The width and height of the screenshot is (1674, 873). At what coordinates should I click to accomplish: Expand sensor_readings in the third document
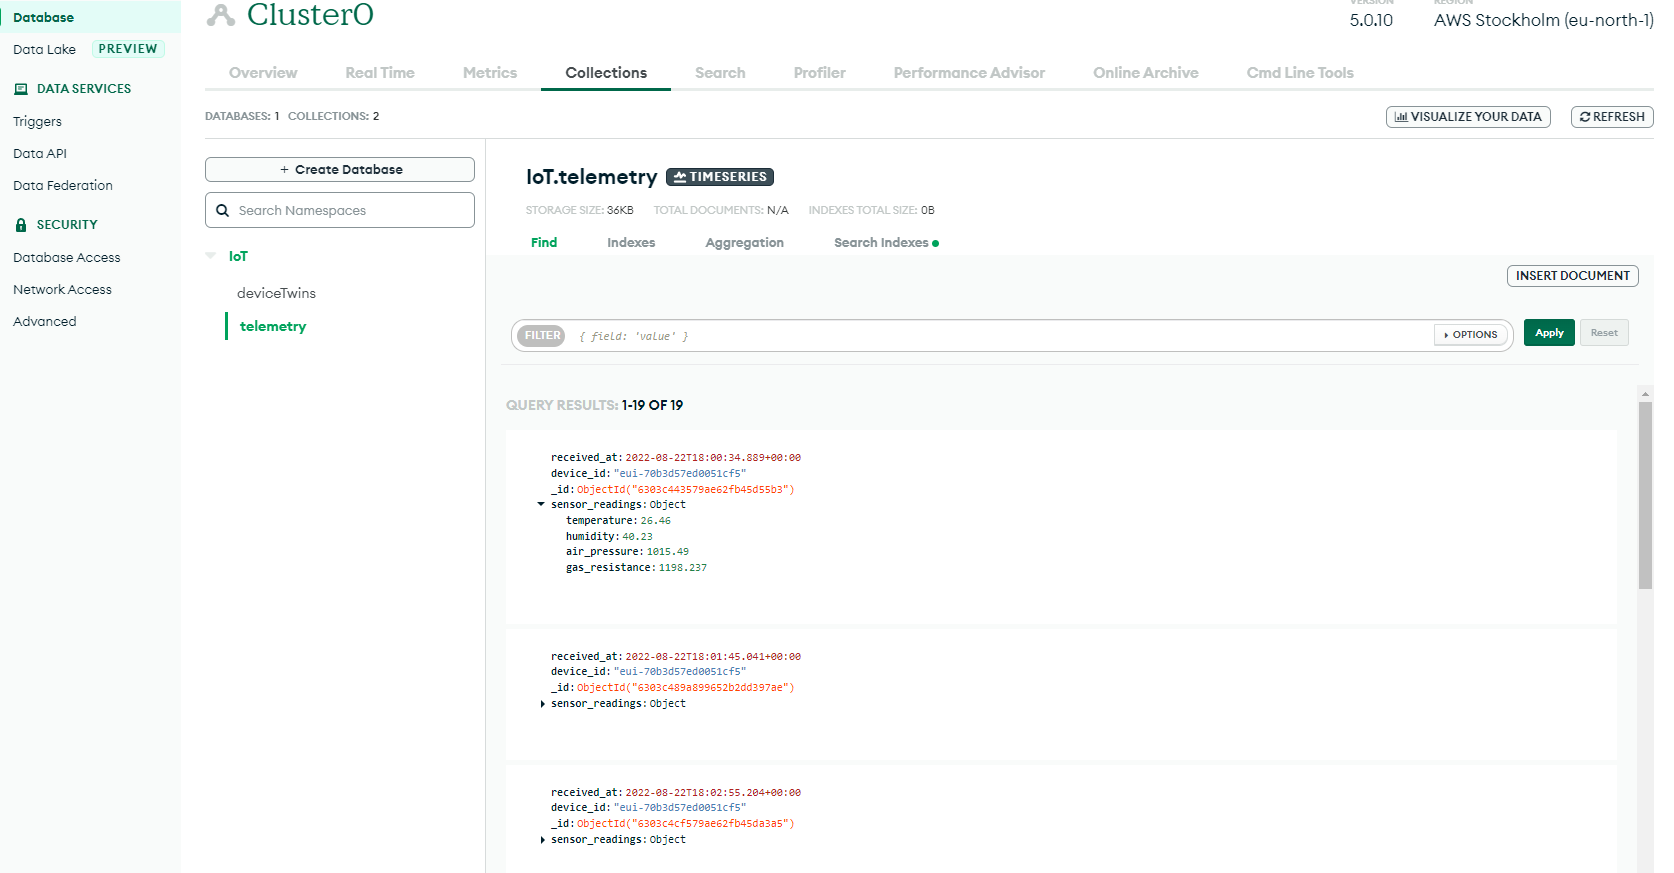pyautogui.click(x=542, y=840)
